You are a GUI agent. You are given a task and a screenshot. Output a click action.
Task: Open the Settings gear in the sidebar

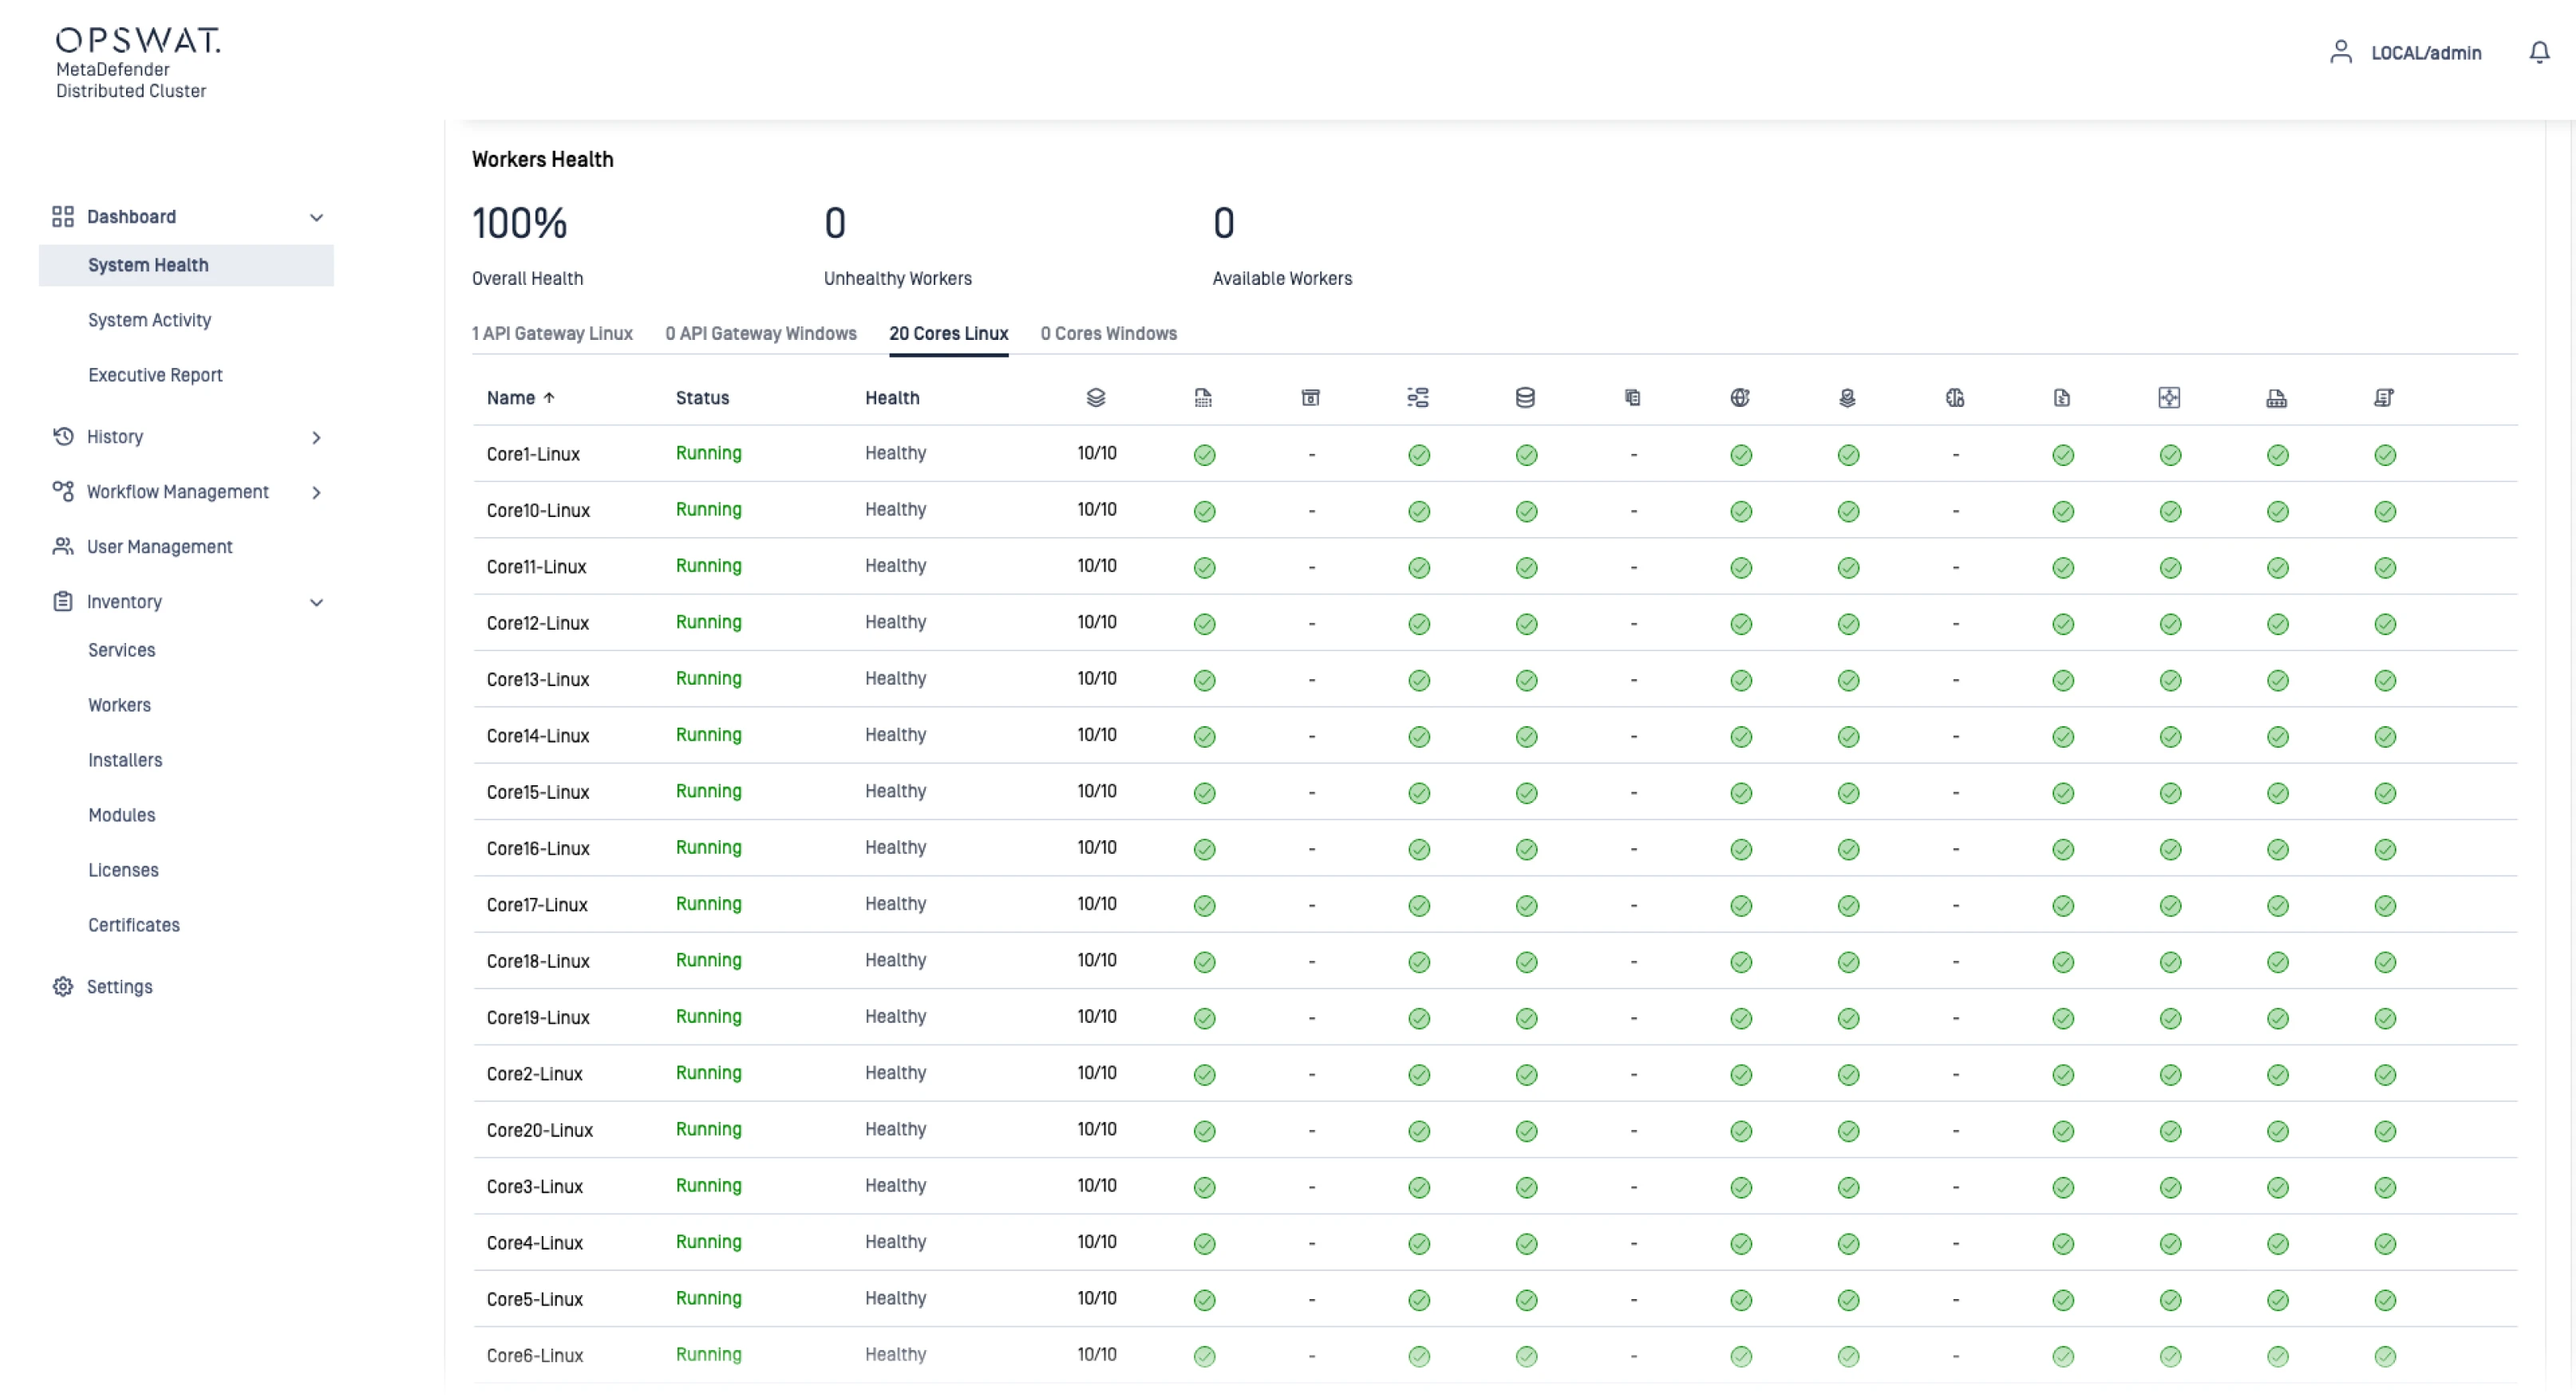(x=63, y=987)
